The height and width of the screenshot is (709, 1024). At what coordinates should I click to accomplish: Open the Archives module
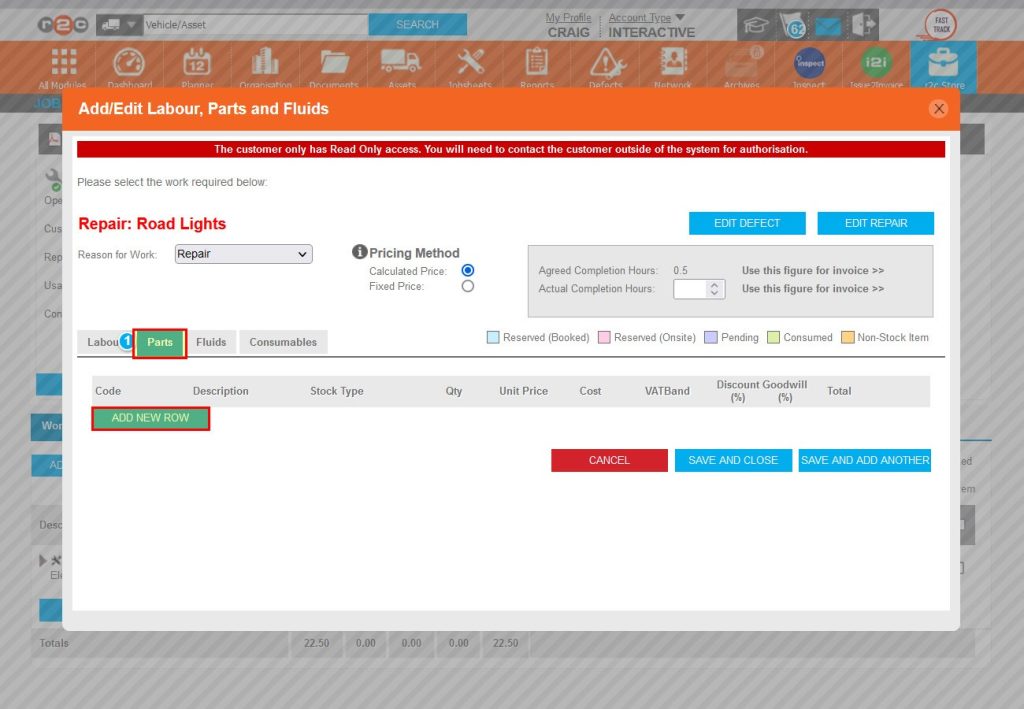(x=740, y=67)
